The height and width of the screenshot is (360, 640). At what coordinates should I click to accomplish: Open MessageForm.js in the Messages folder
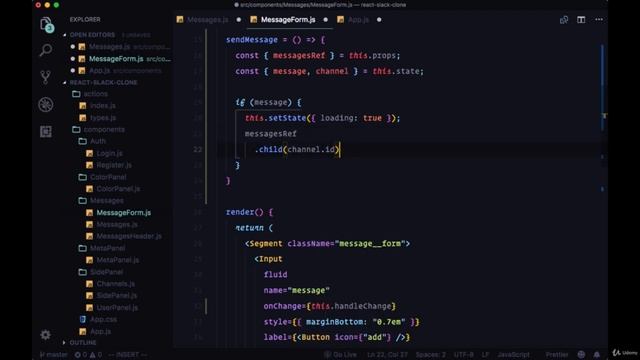coord(124,213)
